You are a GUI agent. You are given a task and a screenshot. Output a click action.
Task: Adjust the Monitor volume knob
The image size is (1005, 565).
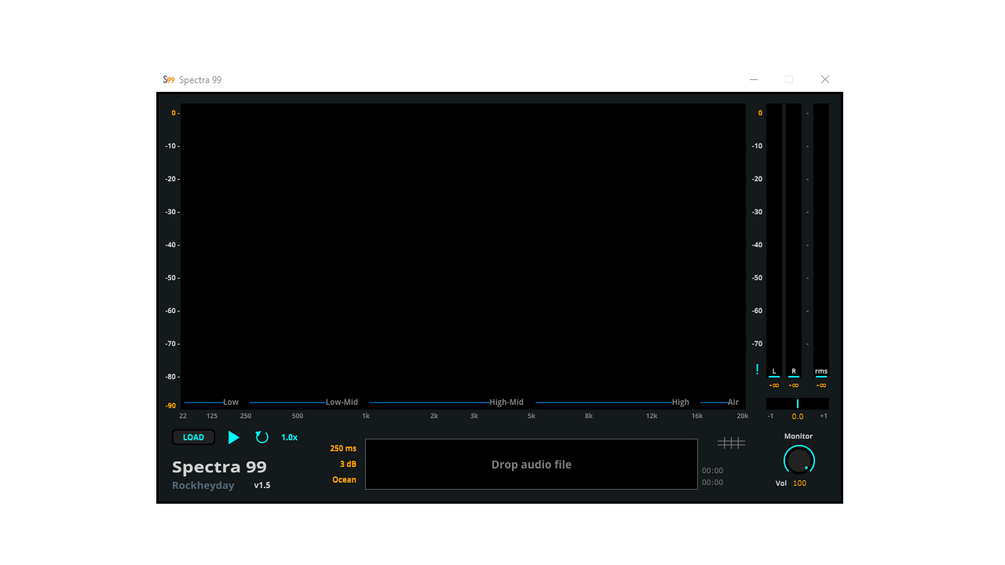[799, 461]
